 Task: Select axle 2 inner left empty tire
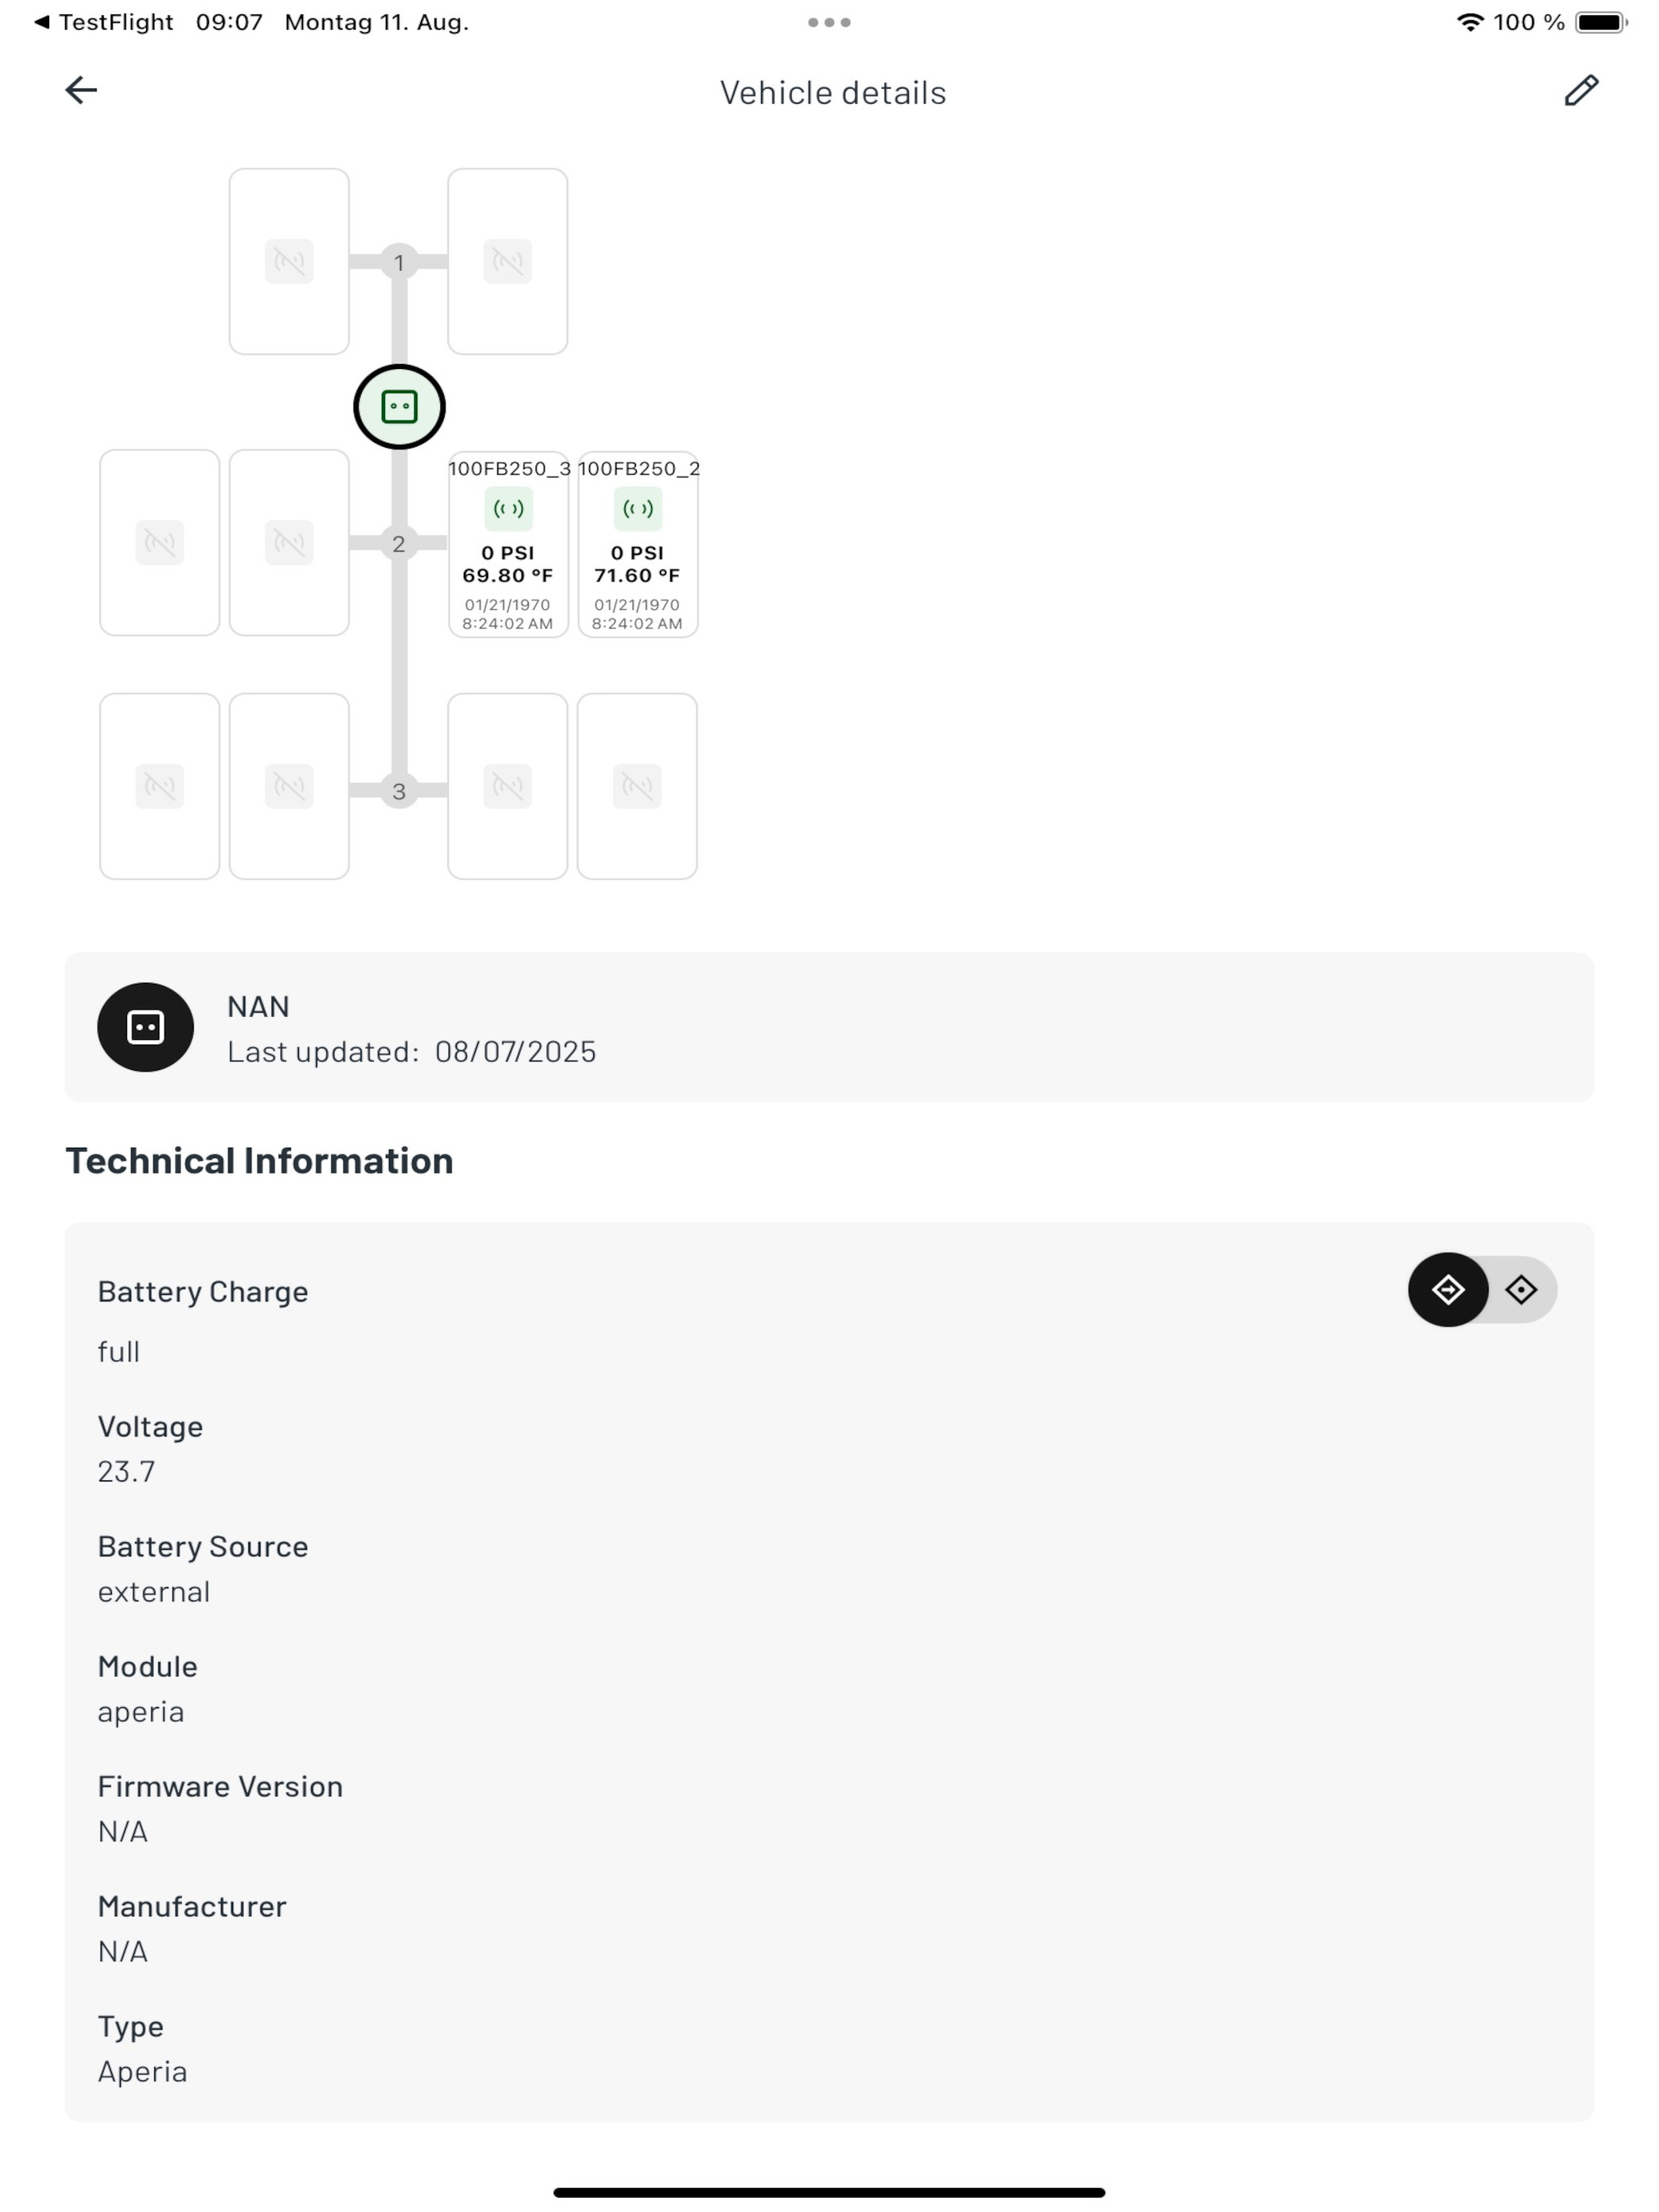pyautogui.click(x=289, y=543)
